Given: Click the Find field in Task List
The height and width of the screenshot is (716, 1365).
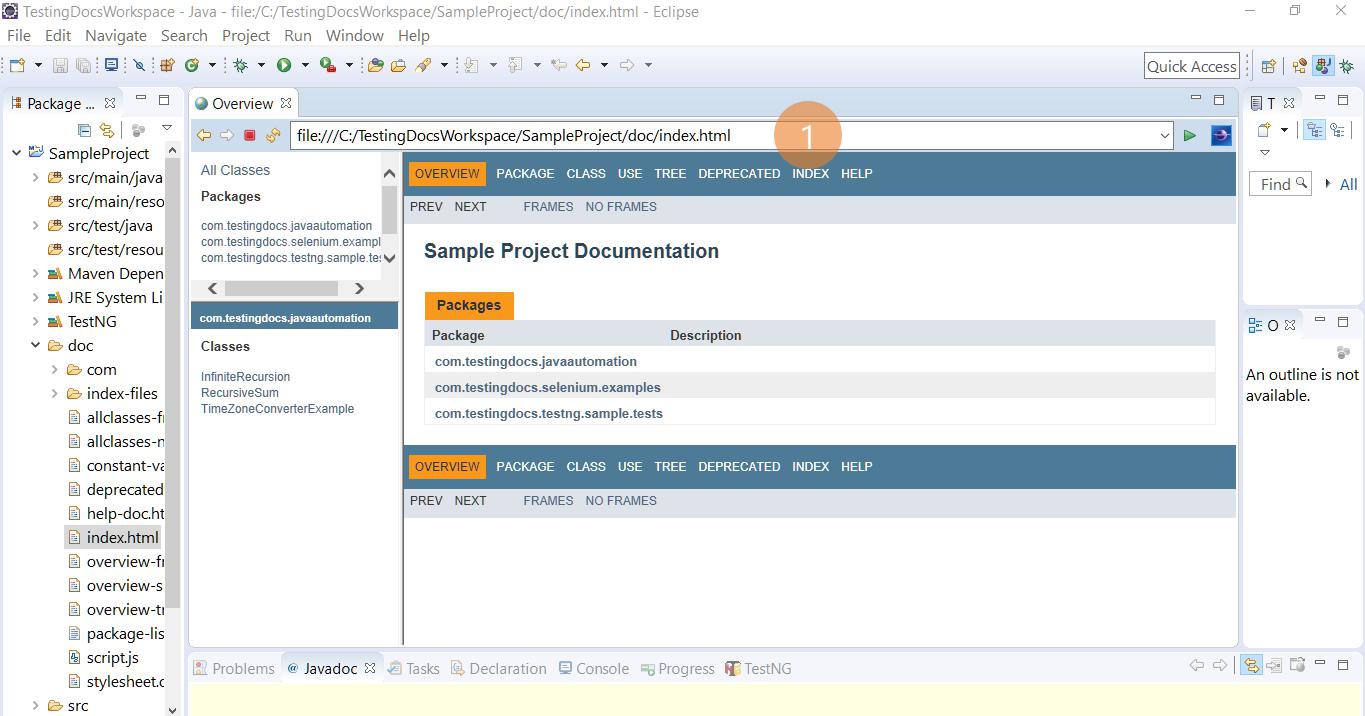Looking at the screenshot, I should [x=1280, y=184].
